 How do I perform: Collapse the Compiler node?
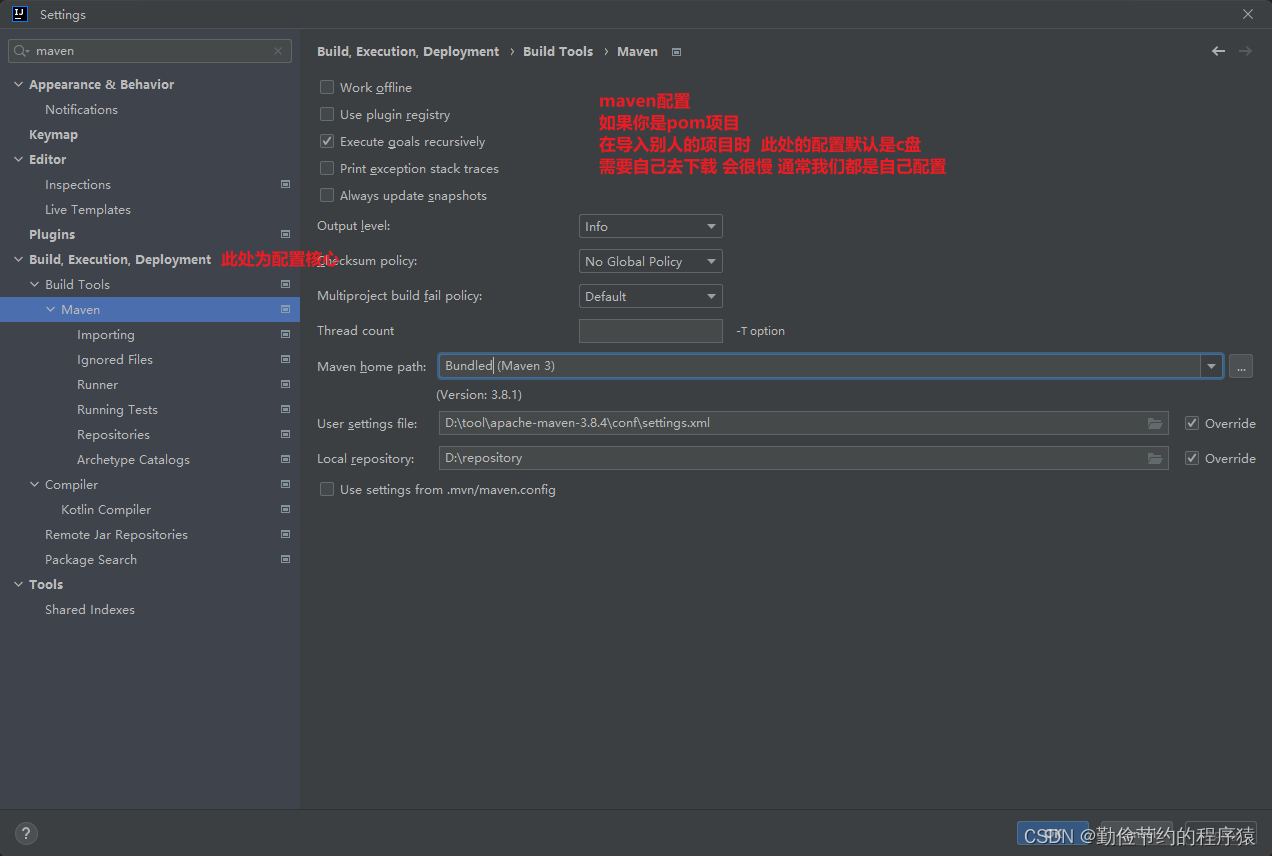[x=35, y=484]
